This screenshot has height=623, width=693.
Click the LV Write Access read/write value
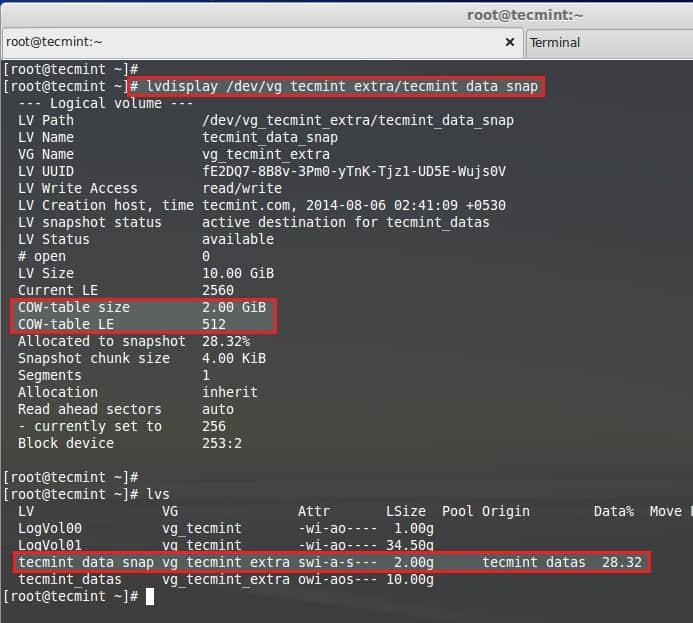[241, 188]
